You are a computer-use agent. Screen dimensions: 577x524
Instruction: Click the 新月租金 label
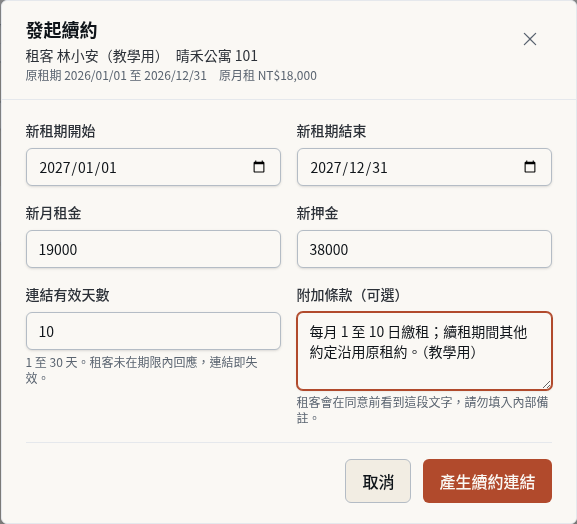pyautogui.click(x=53, y=213)
